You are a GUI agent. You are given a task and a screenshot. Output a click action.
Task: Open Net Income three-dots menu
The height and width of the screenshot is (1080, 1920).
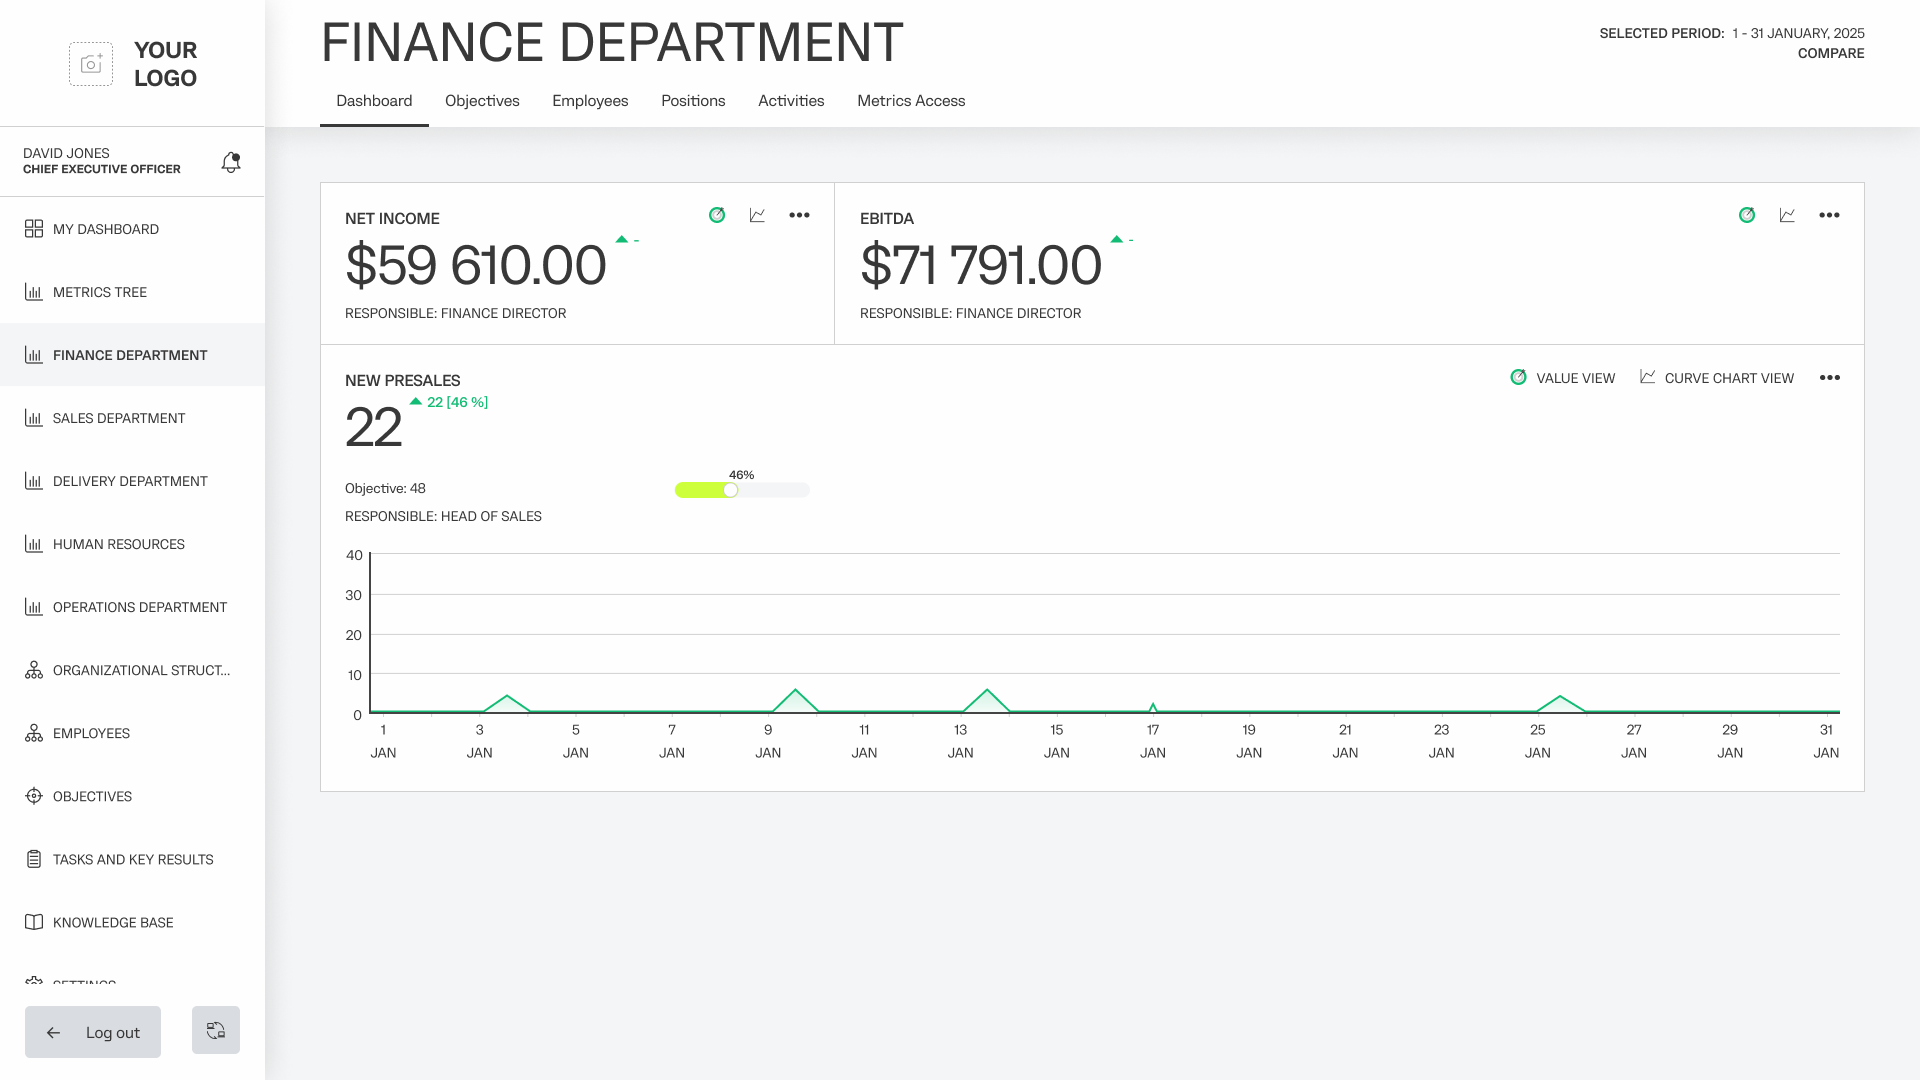pyautogui.click(x=799, y=215)
